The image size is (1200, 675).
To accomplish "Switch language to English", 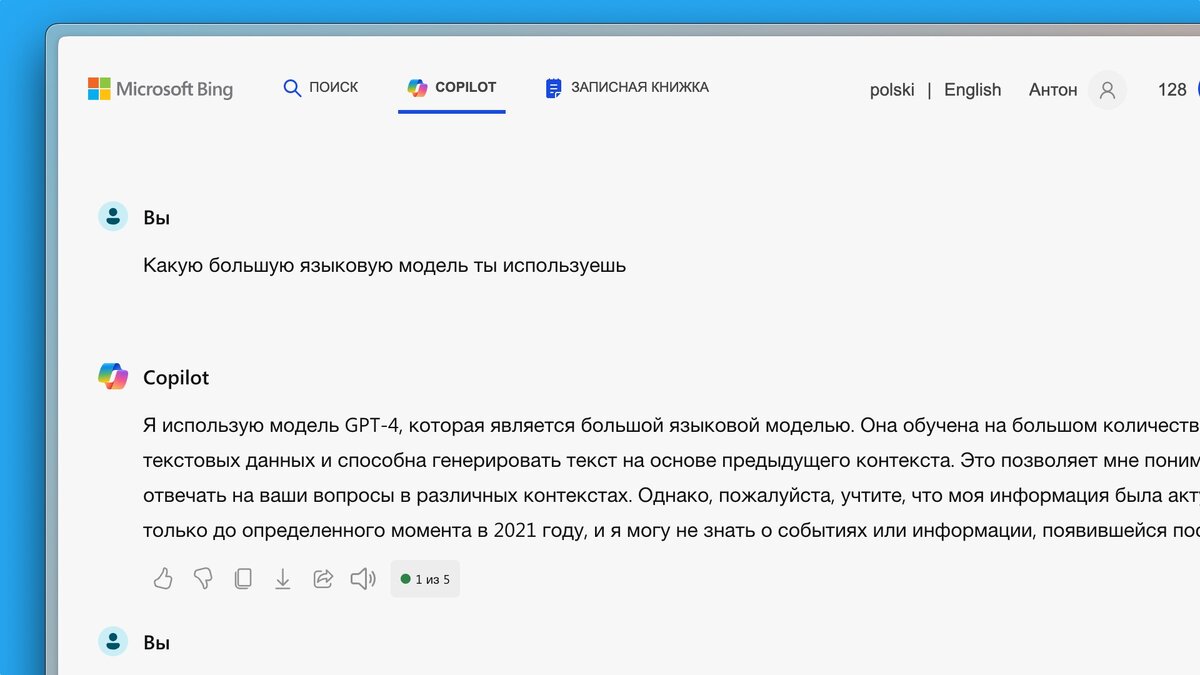I will [x=972, y=90].
